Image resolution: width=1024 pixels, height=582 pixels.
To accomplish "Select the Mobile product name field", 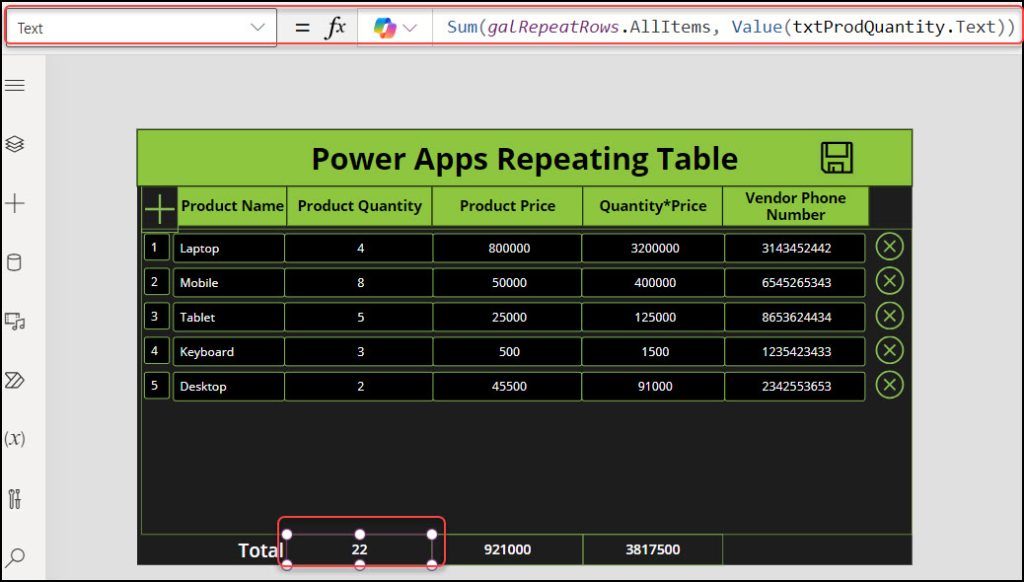I will click(x=229, y=283).
